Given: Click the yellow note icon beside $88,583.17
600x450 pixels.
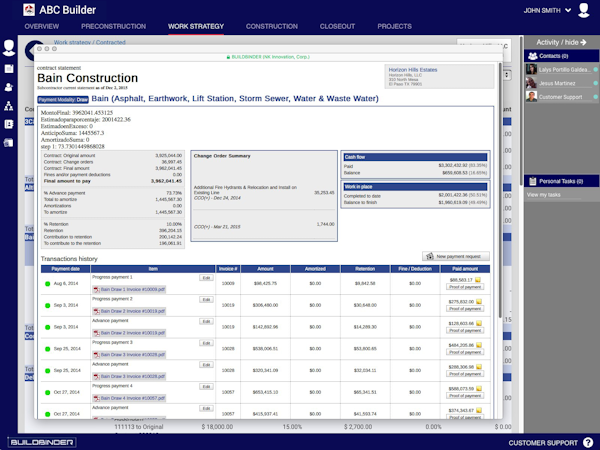Looking at the screenshot, I should tap(478, 280).
